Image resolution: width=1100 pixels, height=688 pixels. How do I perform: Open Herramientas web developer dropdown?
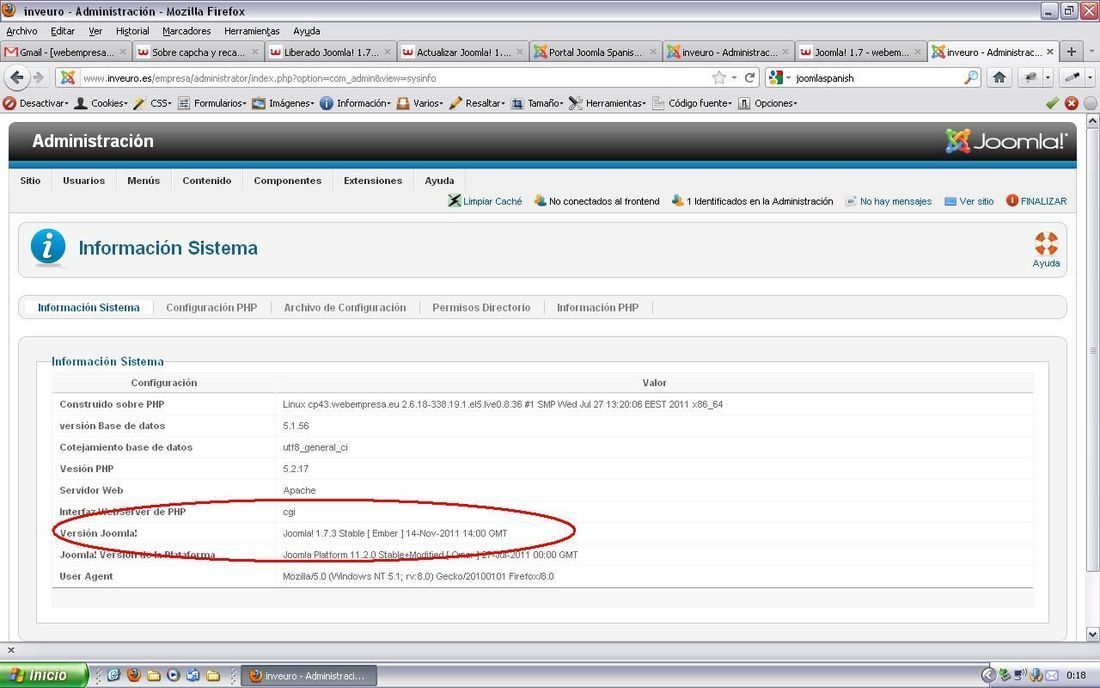(x=607, y=103)
